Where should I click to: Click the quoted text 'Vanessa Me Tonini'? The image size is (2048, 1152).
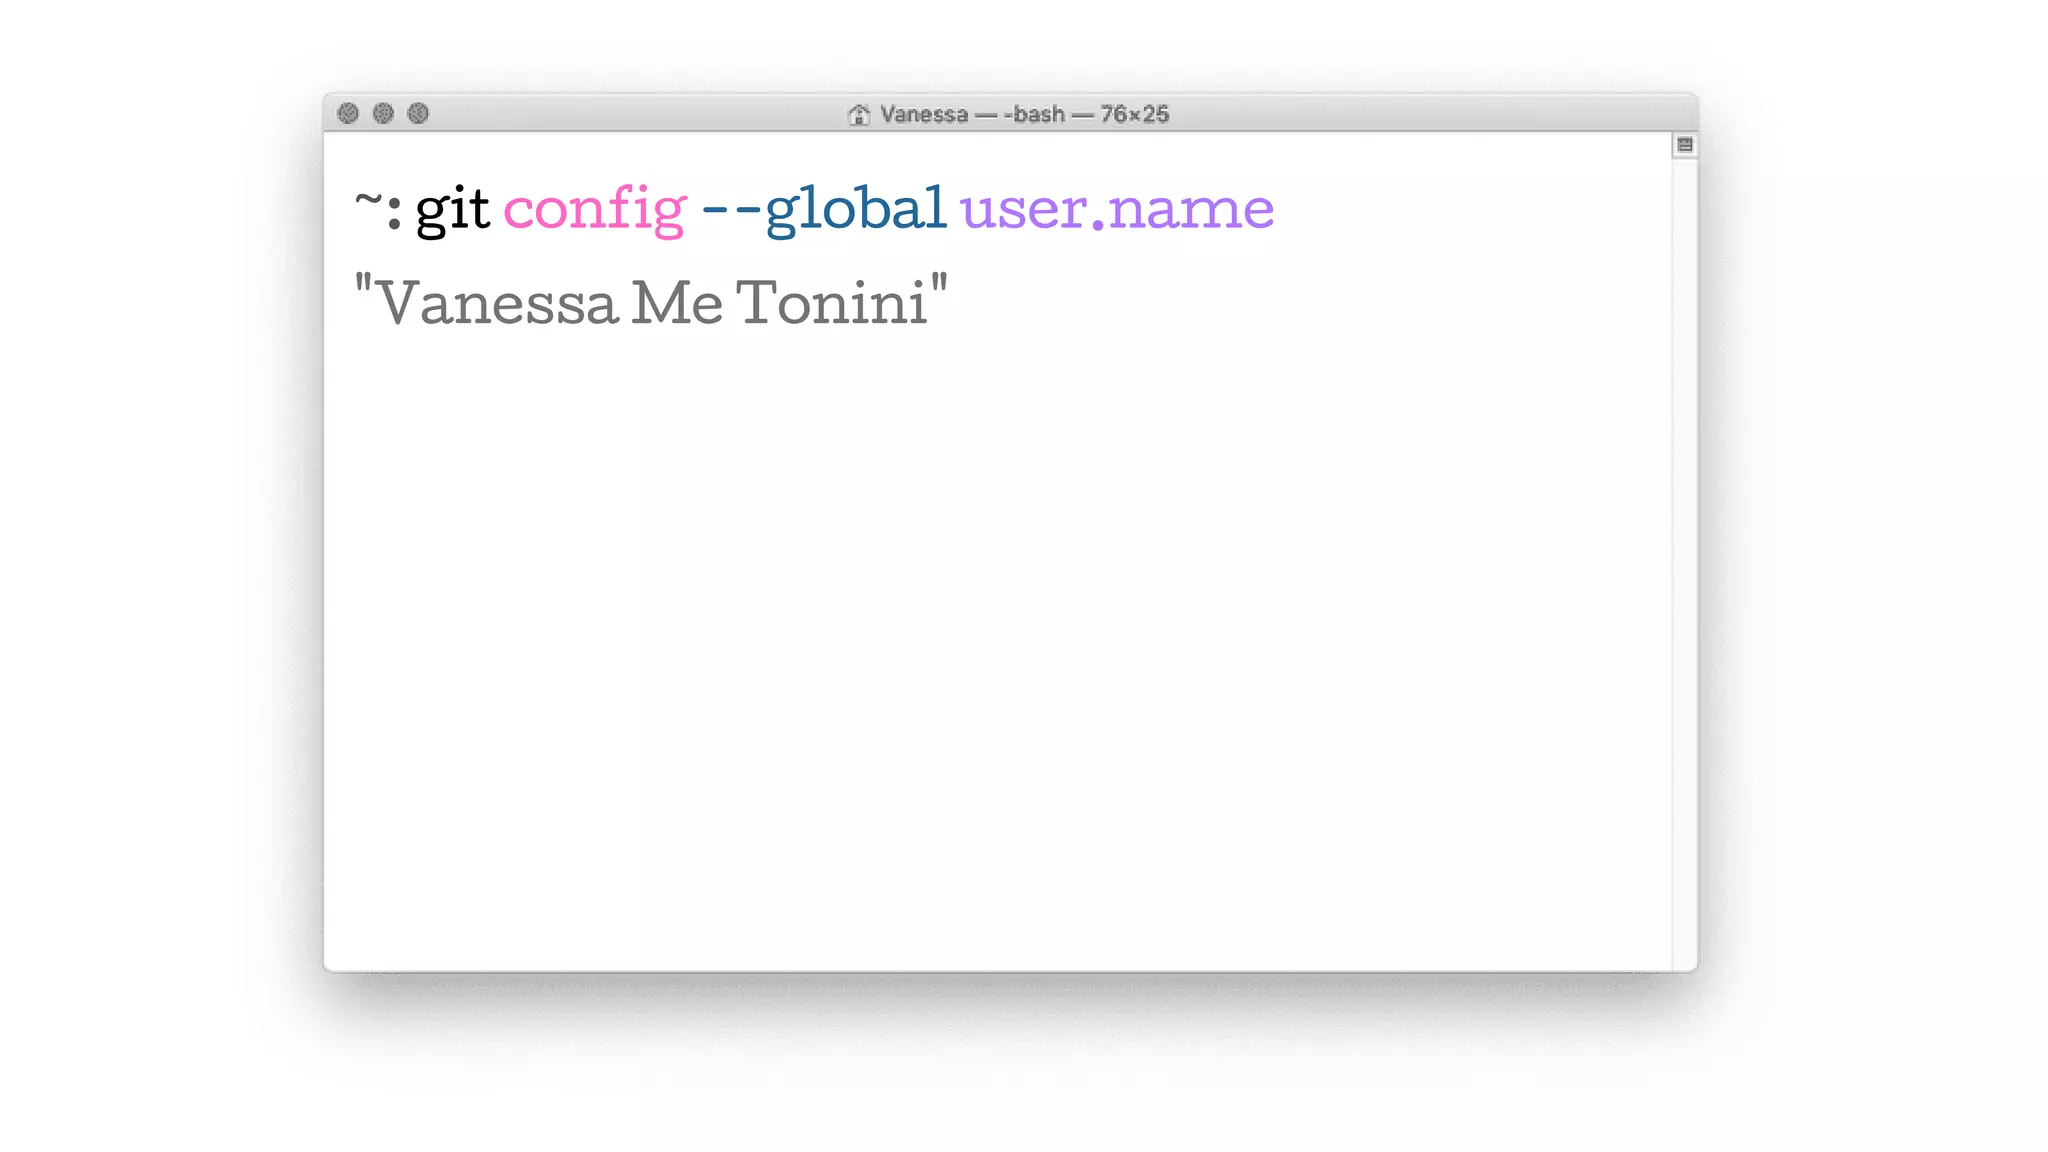coord(651,301)
